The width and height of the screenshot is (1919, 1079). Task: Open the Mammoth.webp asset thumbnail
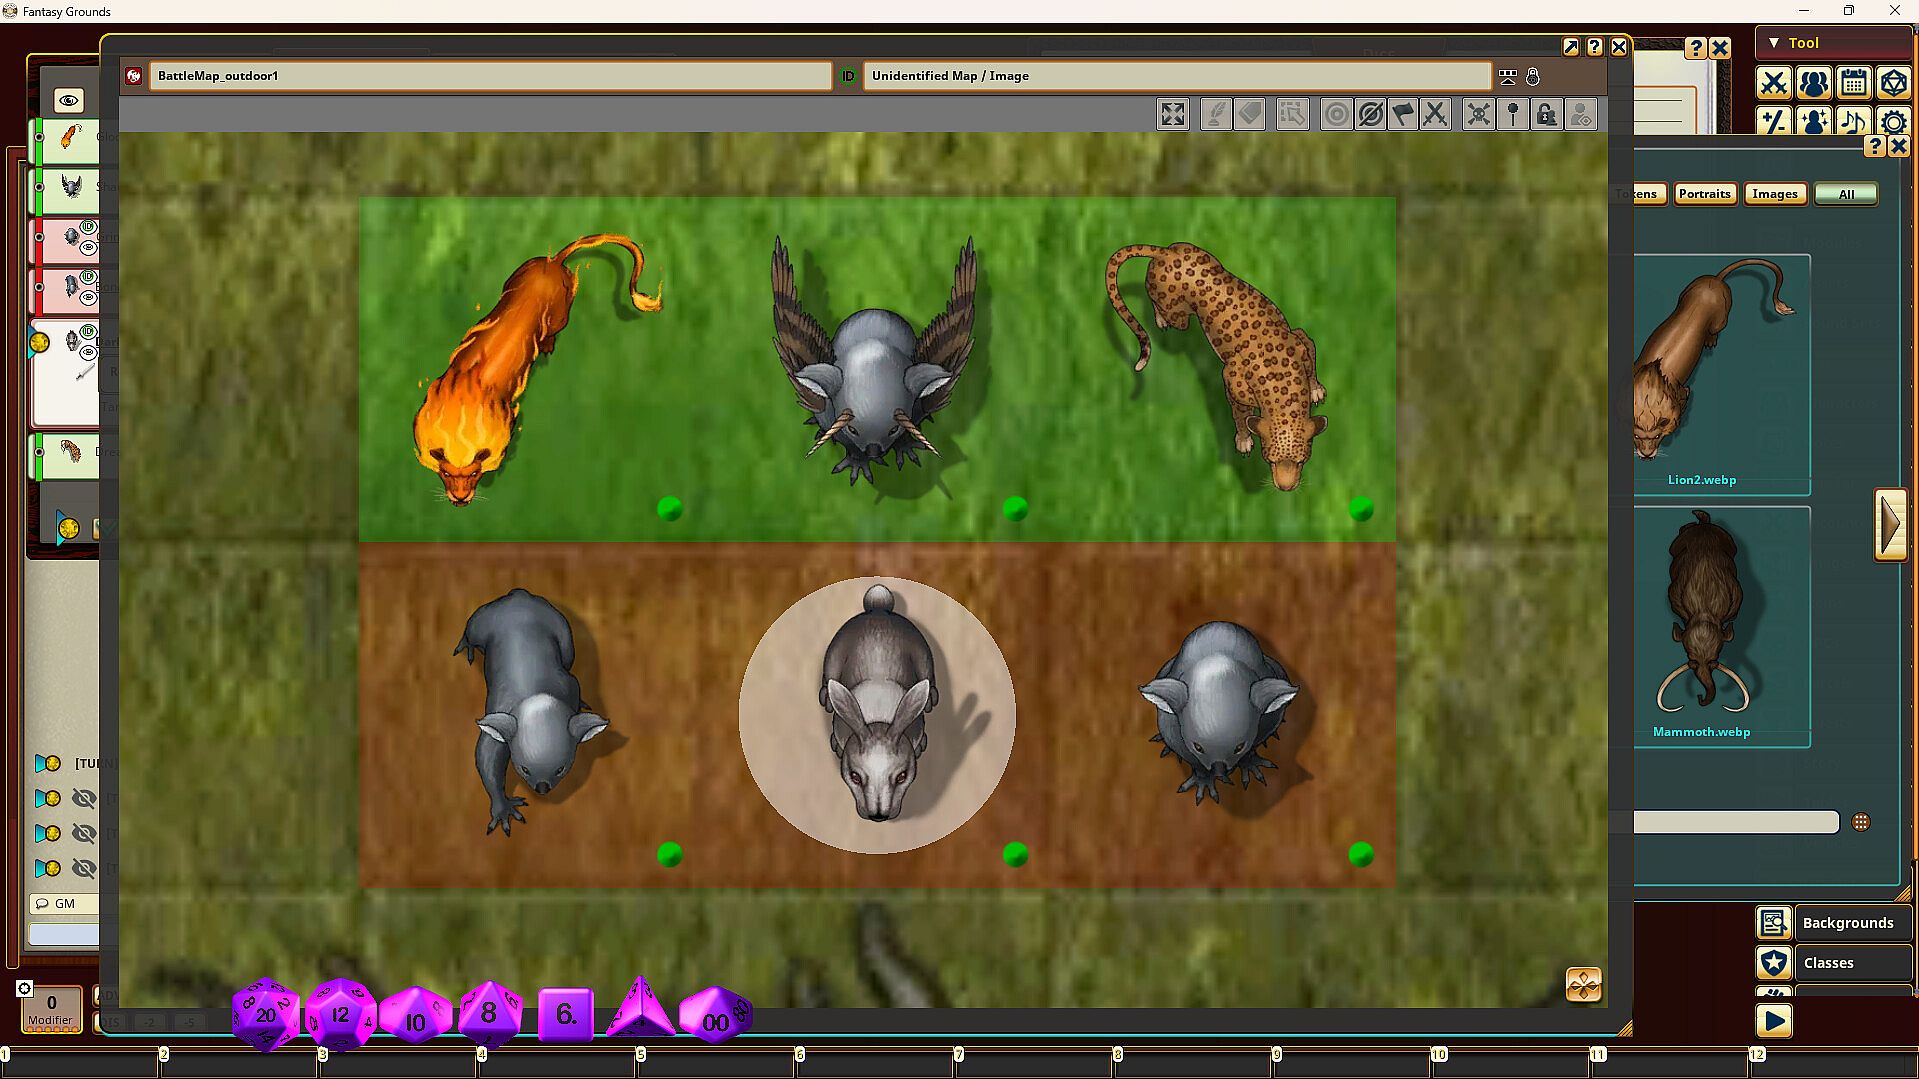tap(1720, 627)
